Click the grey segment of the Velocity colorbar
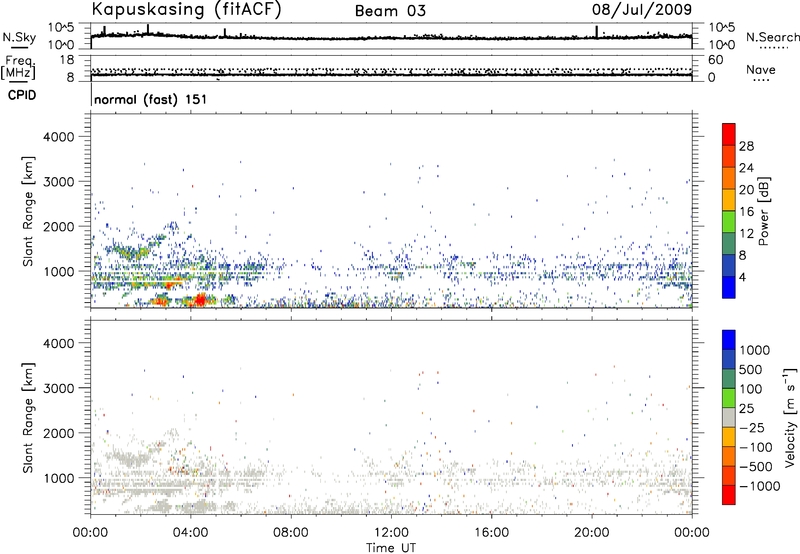 [729, 418]
